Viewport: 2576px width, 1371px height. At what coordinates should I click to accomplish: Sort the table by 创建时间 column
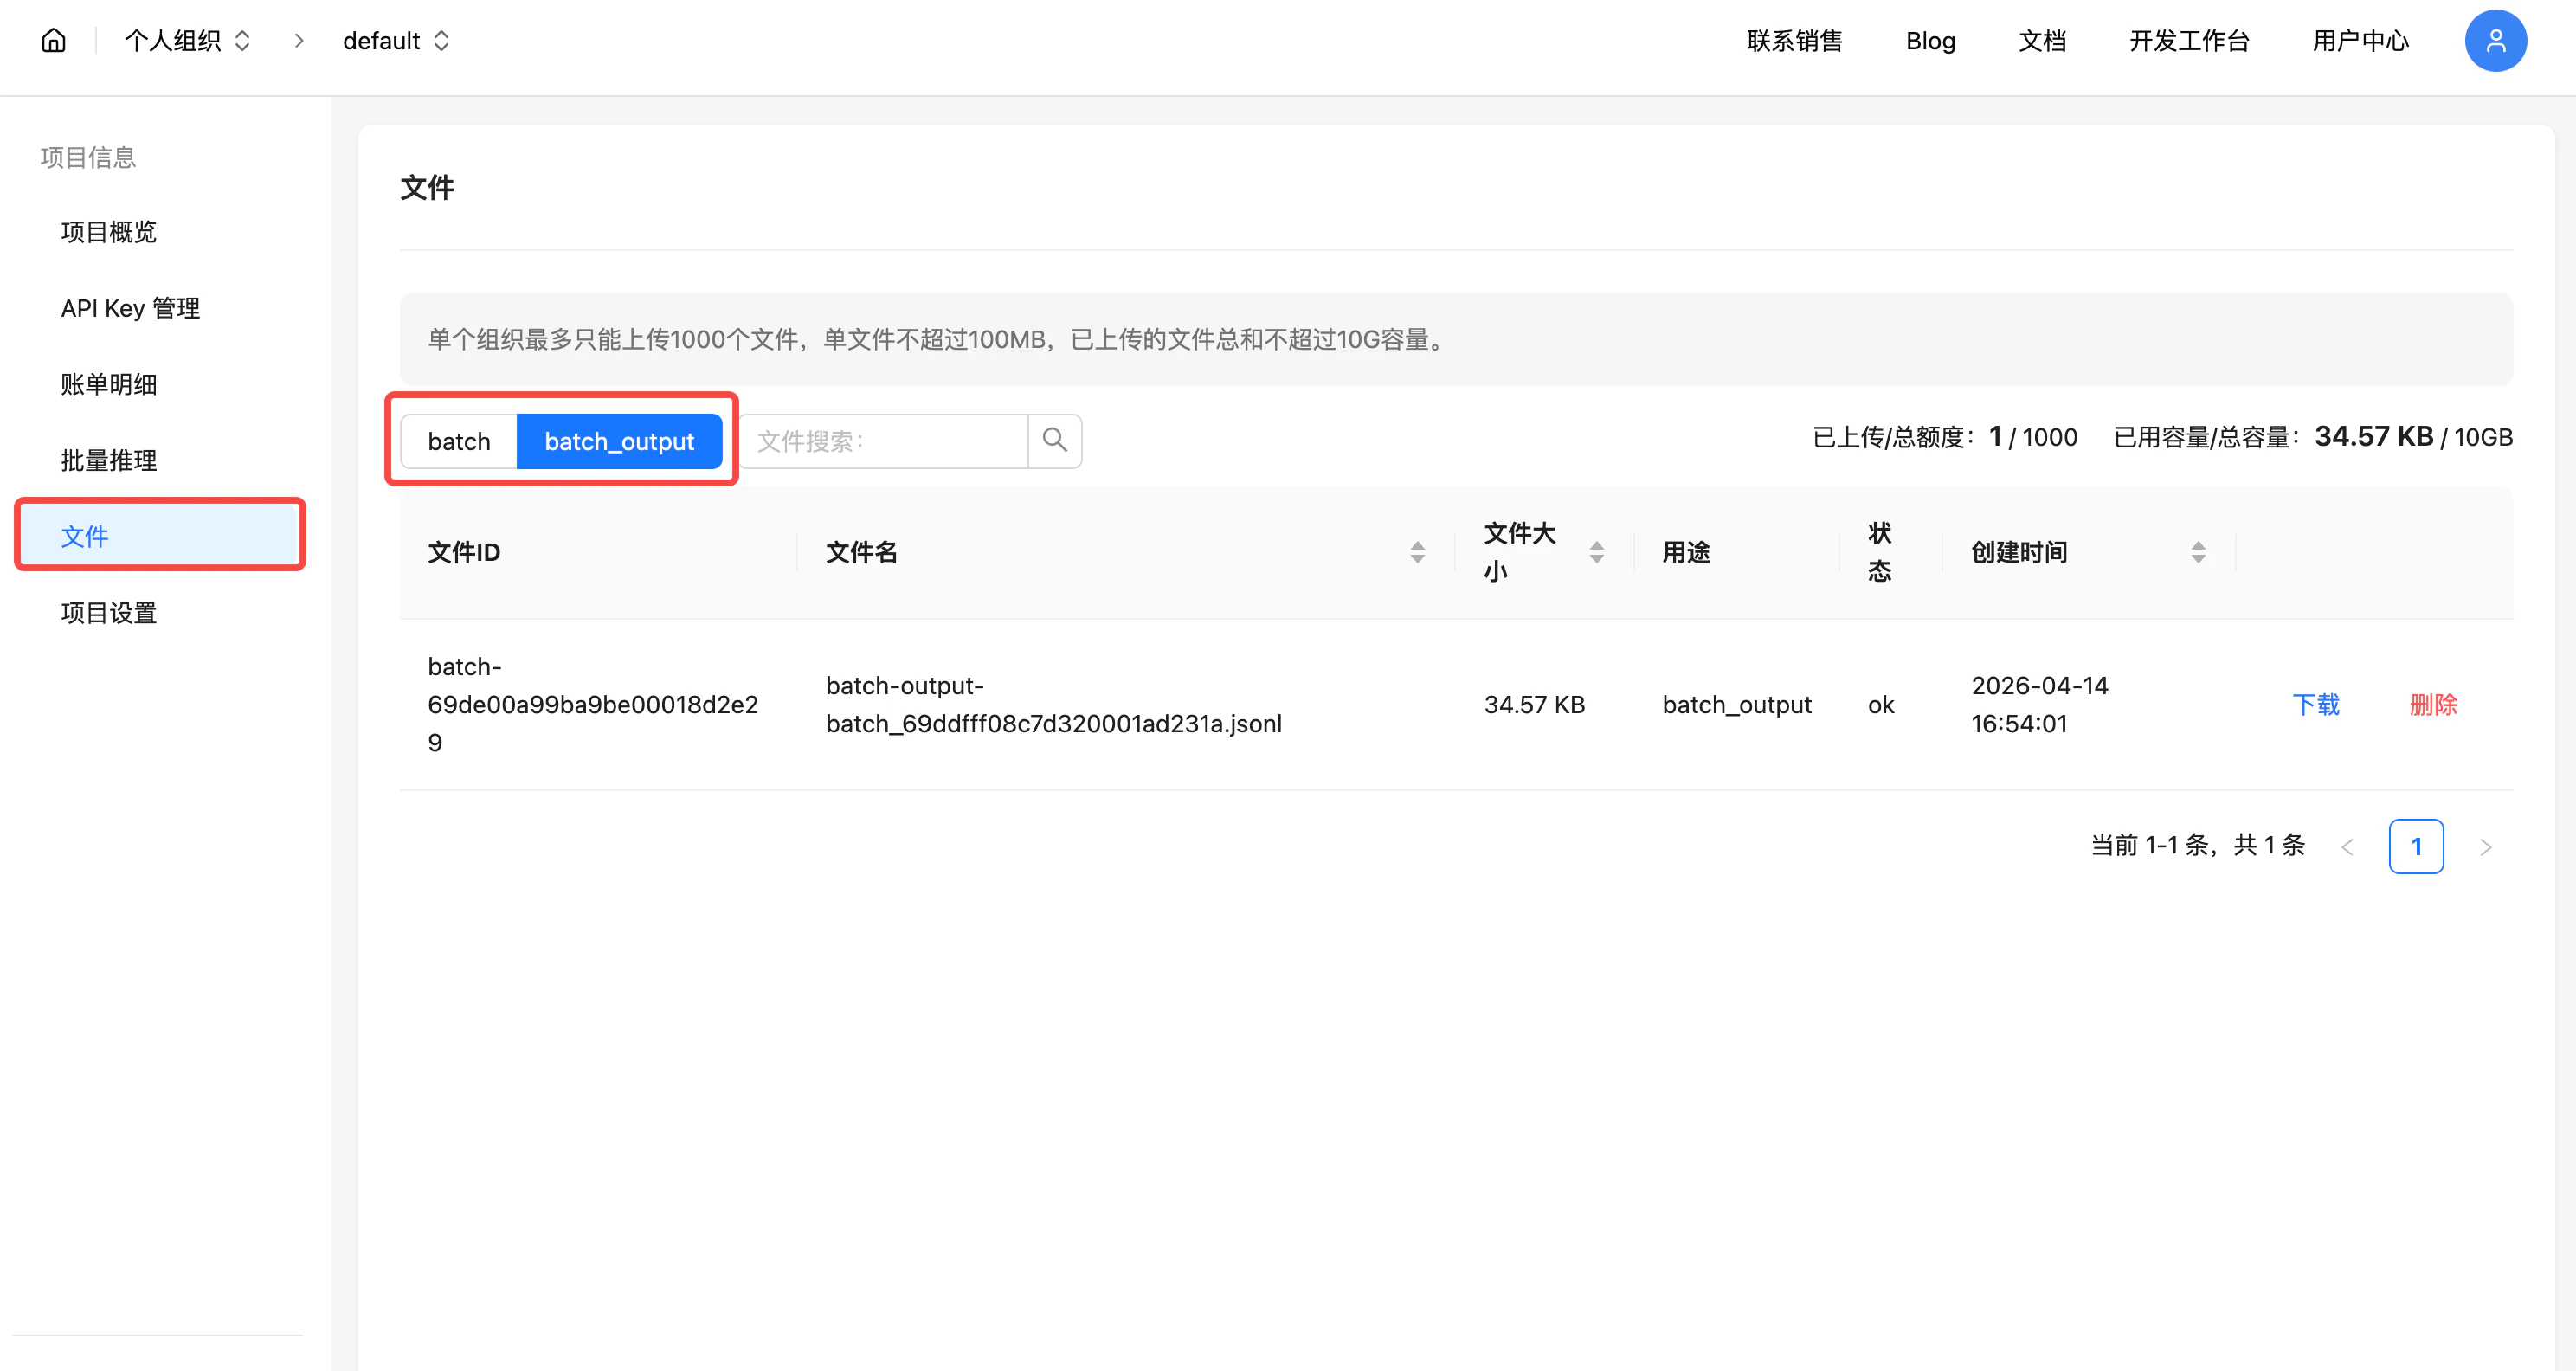pos(2198,551)
